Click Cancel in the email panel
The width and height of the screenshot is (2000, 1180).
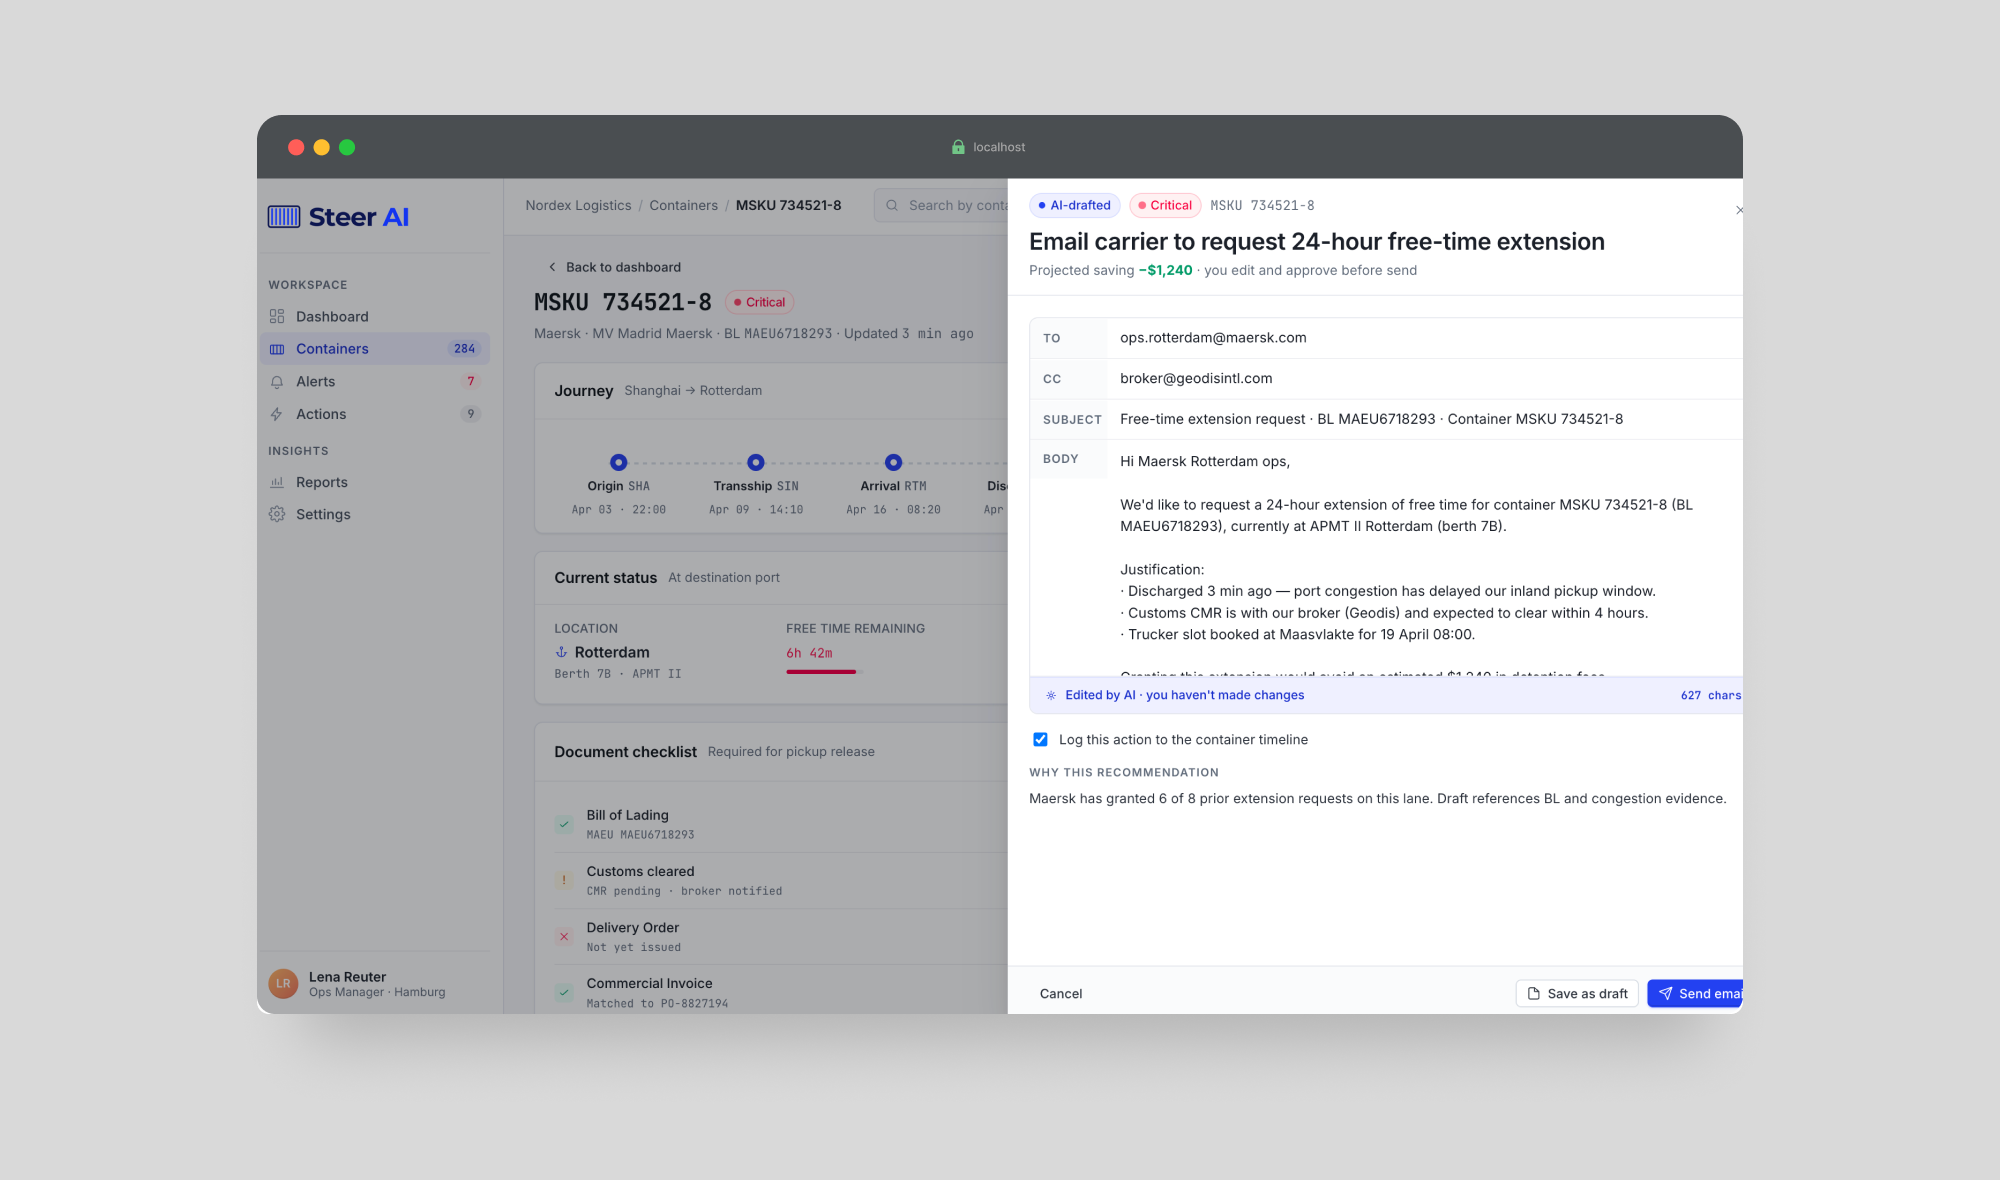pyautogui.click(x=1060, y=993)
